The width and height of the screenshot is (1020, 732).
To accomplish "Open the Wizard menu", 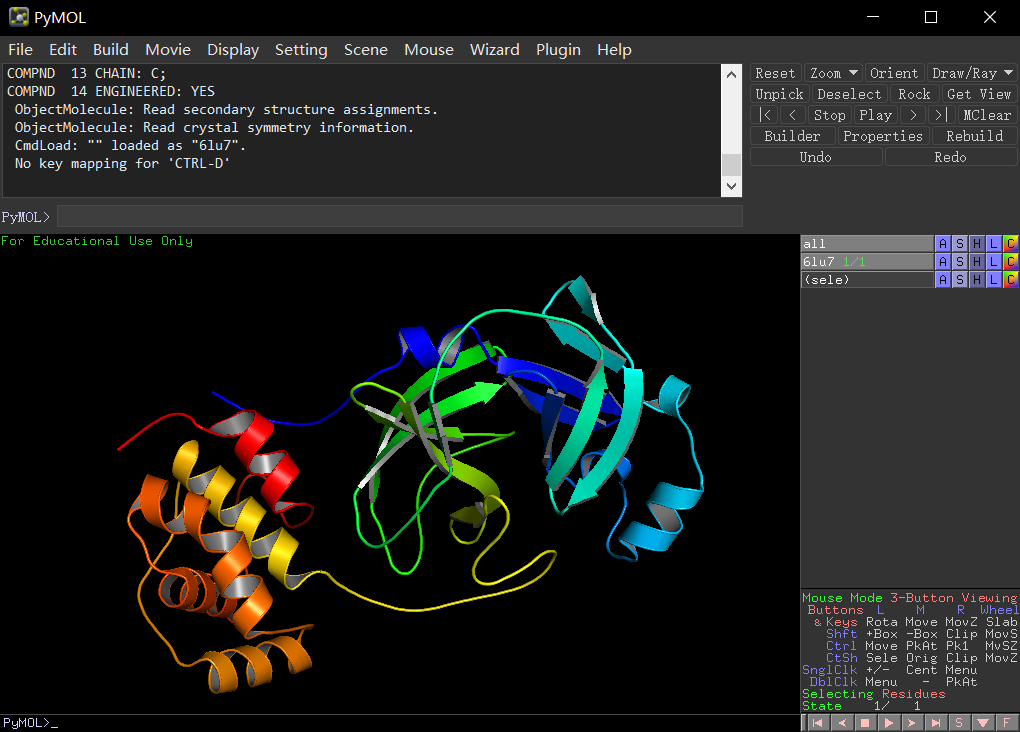I will tap(494, 49).
